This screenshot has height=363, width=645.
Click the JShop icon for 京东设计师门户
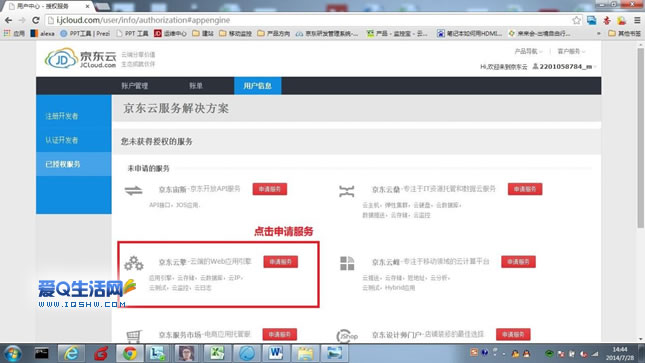coord(347,336)
